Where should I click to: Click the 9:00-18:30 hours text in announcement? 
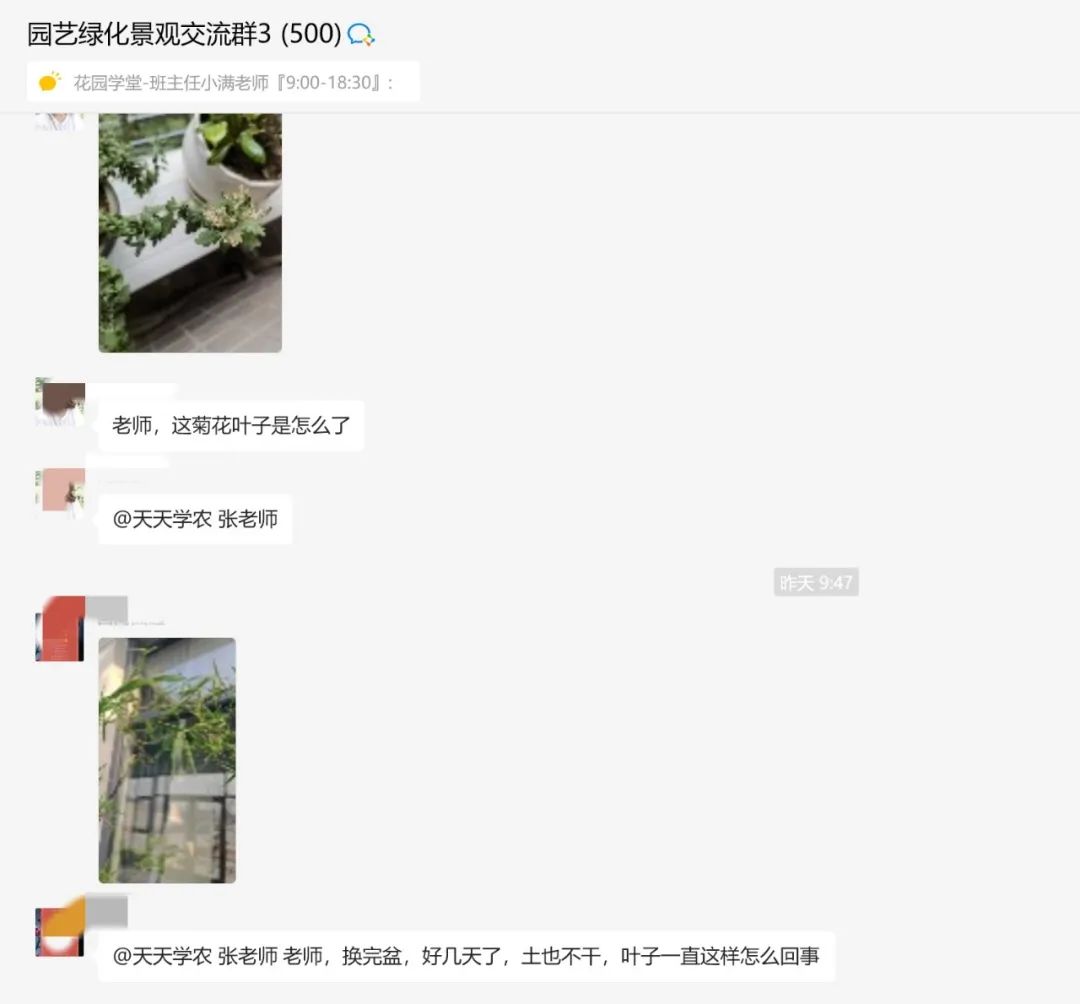(329, 83)
